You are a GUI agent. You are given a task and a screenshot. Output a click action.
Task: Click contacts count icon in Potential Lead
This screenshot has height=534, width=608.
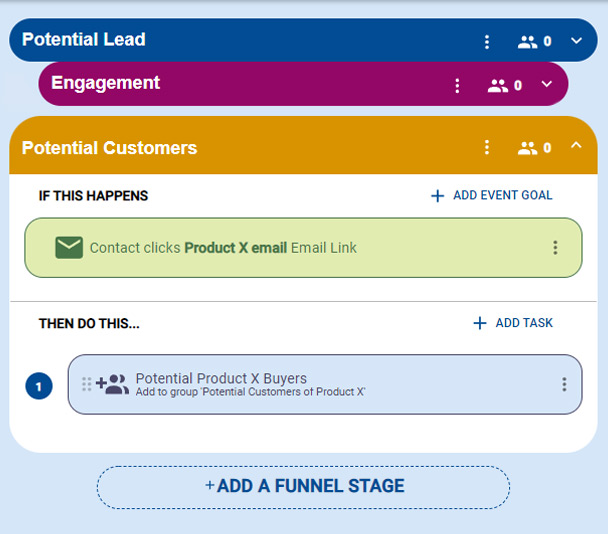(527, 41)
